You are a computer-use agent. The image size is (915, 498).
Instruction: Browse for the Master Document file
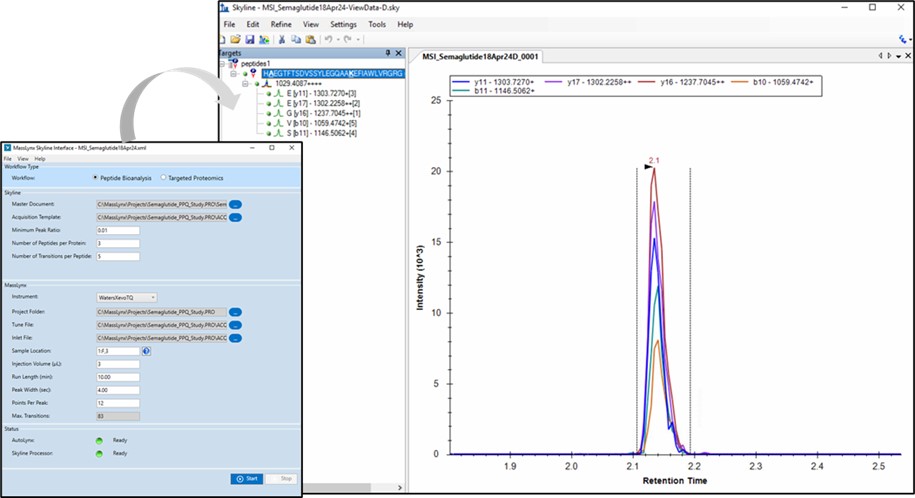235,204
